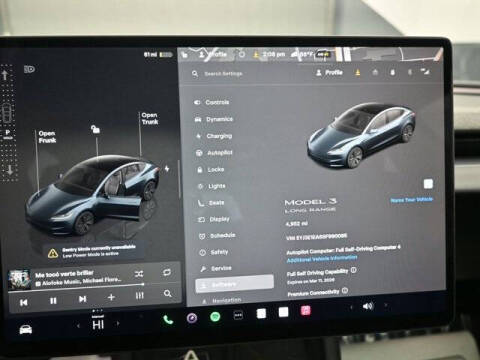Open the purple dashcam camera app
The image size is (480, 360).
192,318
